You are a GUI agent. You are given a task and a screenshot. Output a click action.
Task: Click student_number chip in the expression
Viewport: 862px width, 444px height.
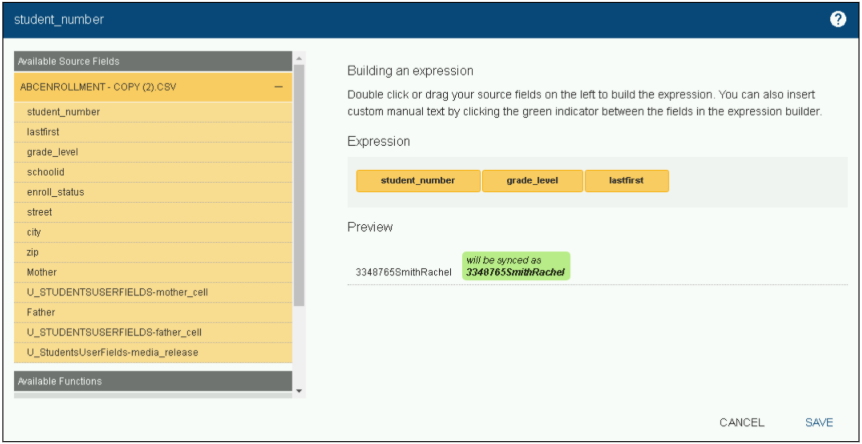click(418, 181)
